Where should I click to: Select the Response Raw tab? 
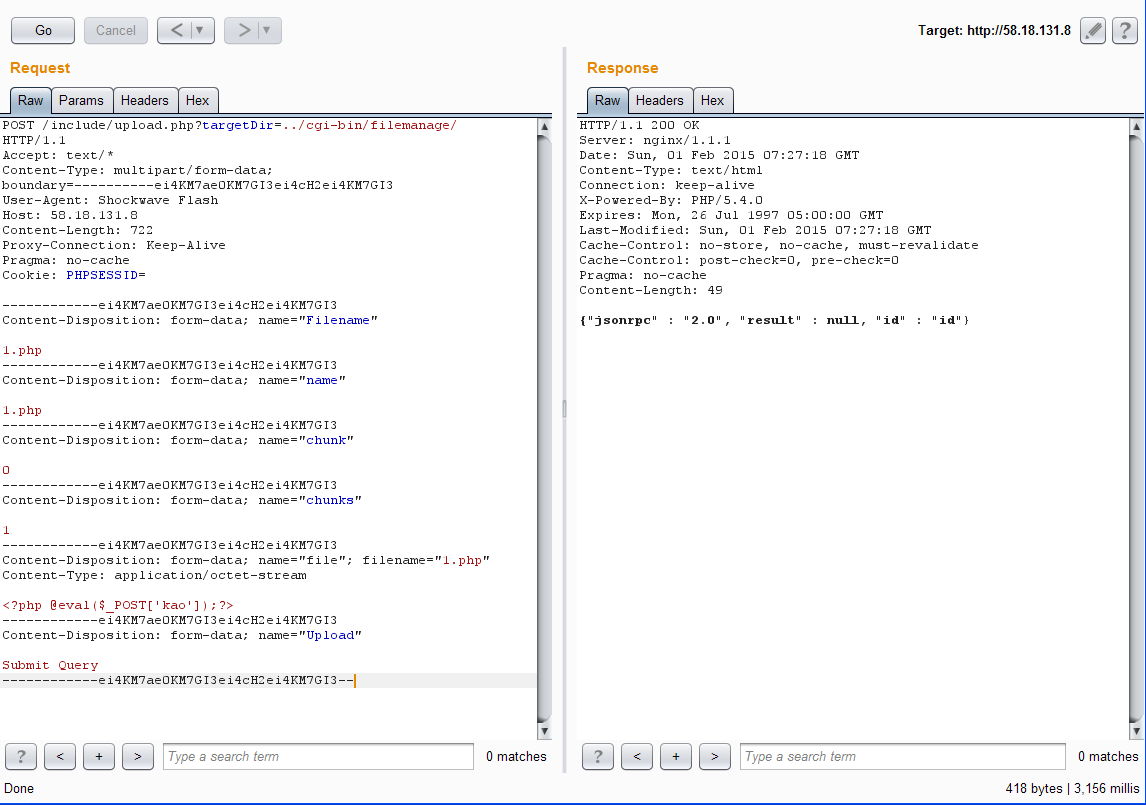point(607,100)
